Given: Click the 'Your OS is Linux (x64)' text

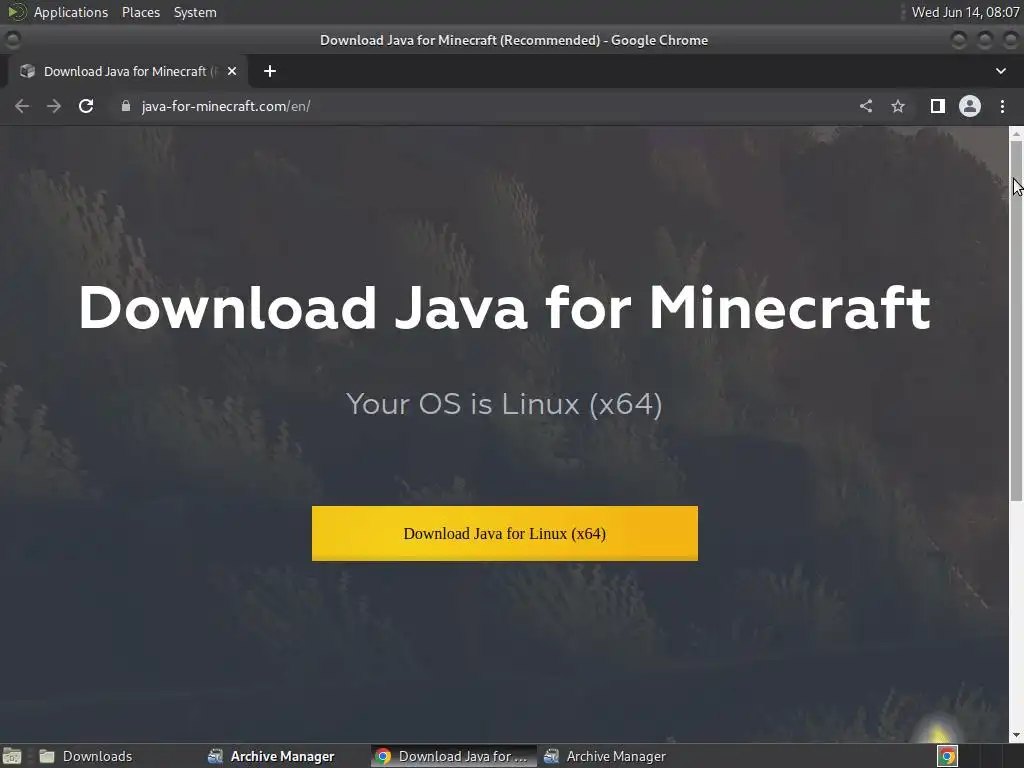Looking at the screenshot, I should 504,404.
